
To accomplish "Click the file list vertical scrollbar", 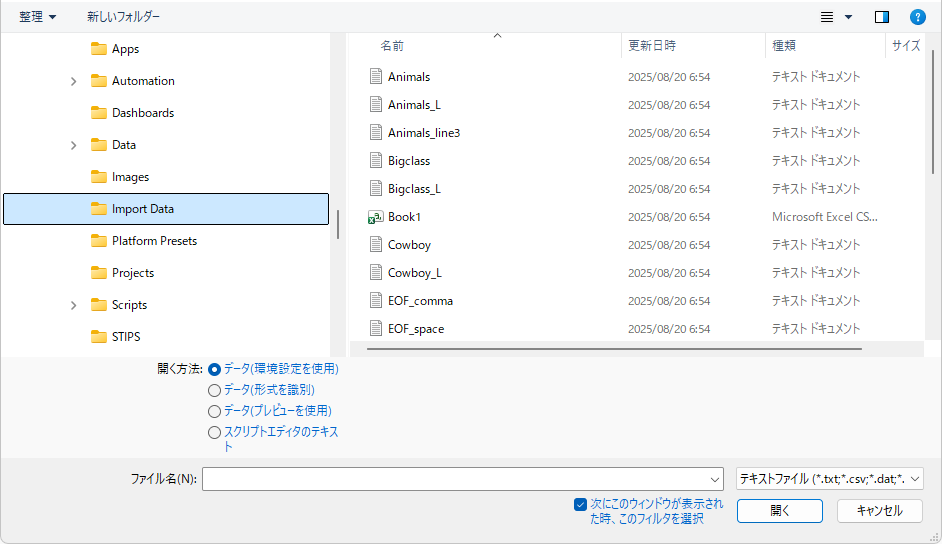I will point(933,111).
